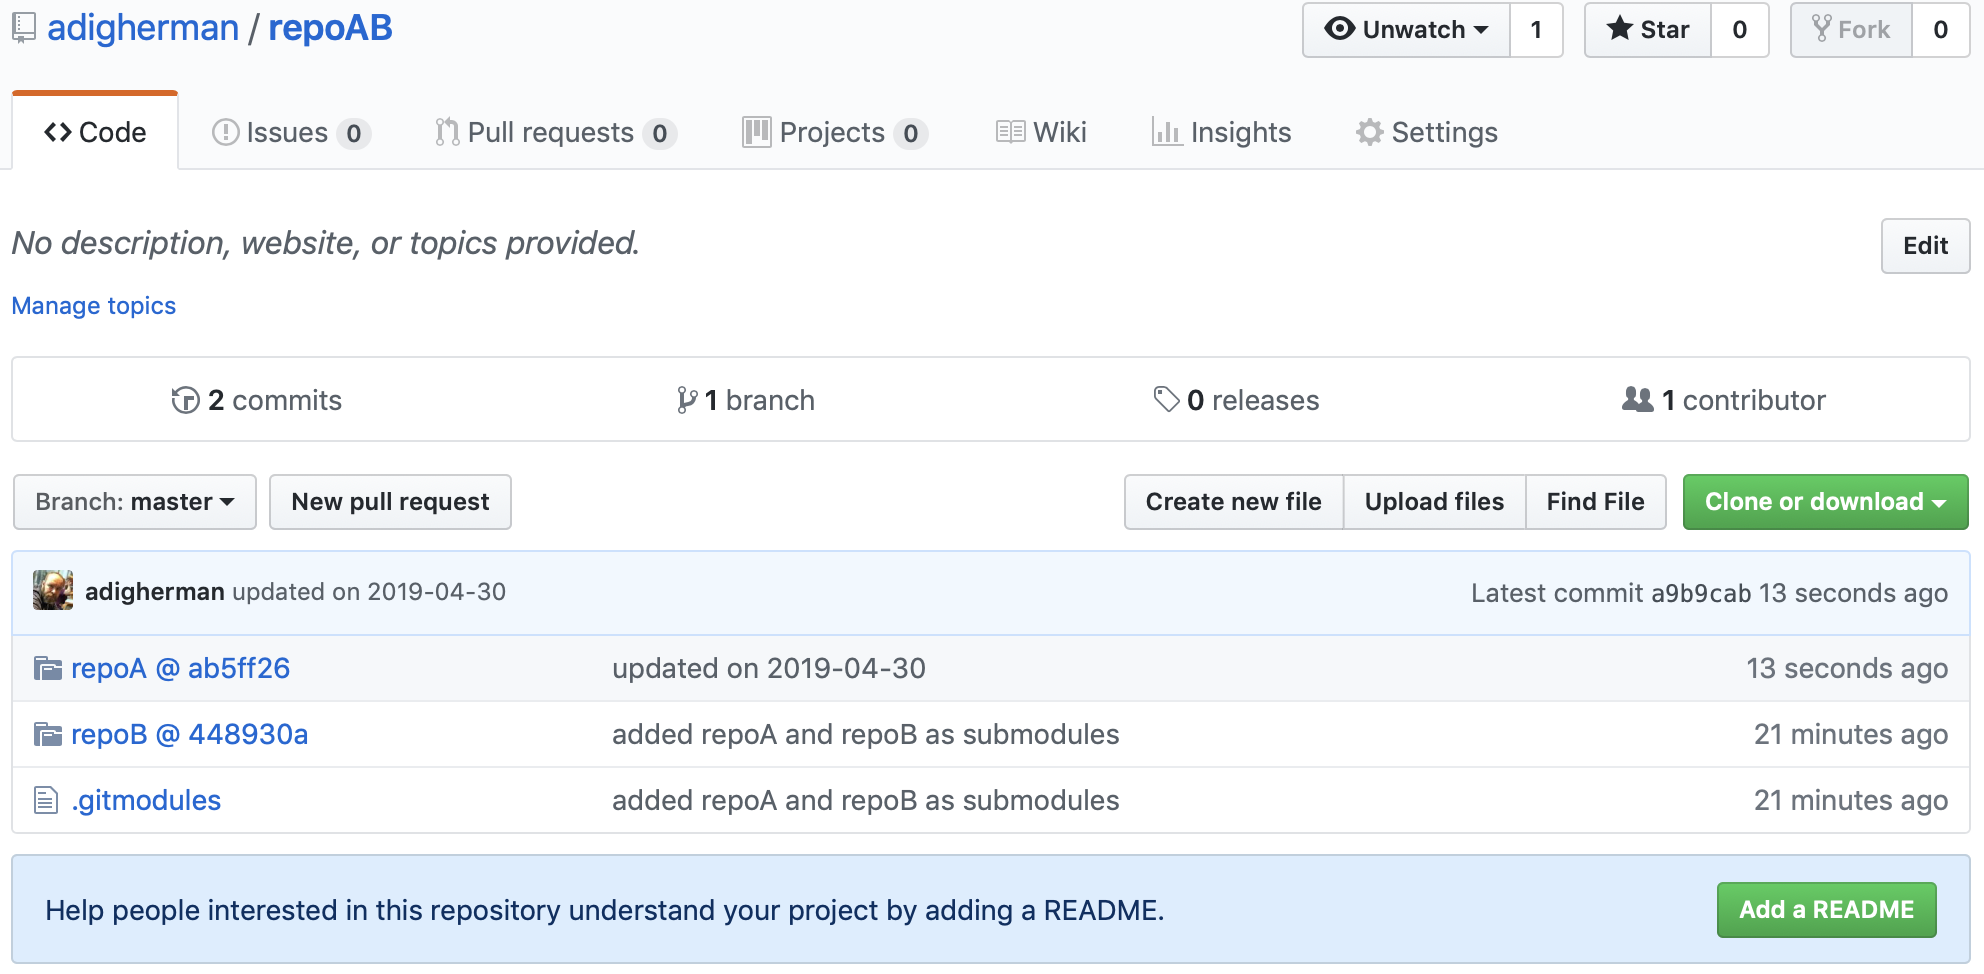Click the Manage topics link
This screenshot has width=1984, height=974.
tap(94, 306)
